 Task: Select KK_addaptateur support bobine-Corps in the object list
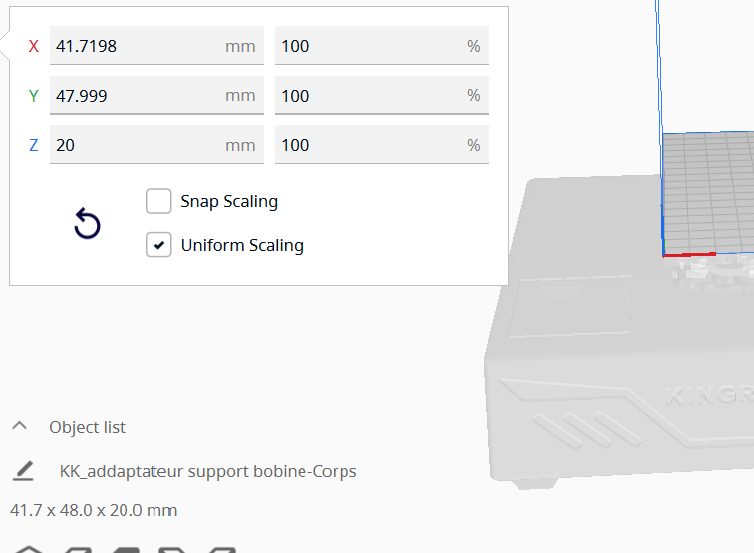point(208,471)
